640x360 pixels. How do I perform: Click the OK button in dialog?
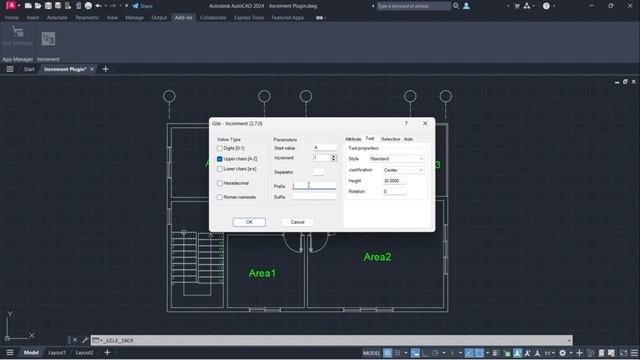tap(249, 222)
